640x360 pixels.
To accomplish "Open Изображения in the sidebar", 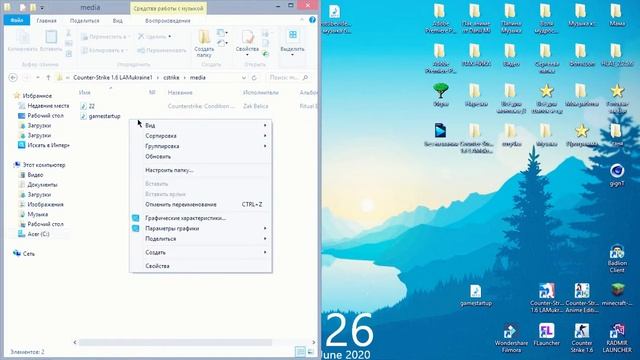I will point(41,204).
